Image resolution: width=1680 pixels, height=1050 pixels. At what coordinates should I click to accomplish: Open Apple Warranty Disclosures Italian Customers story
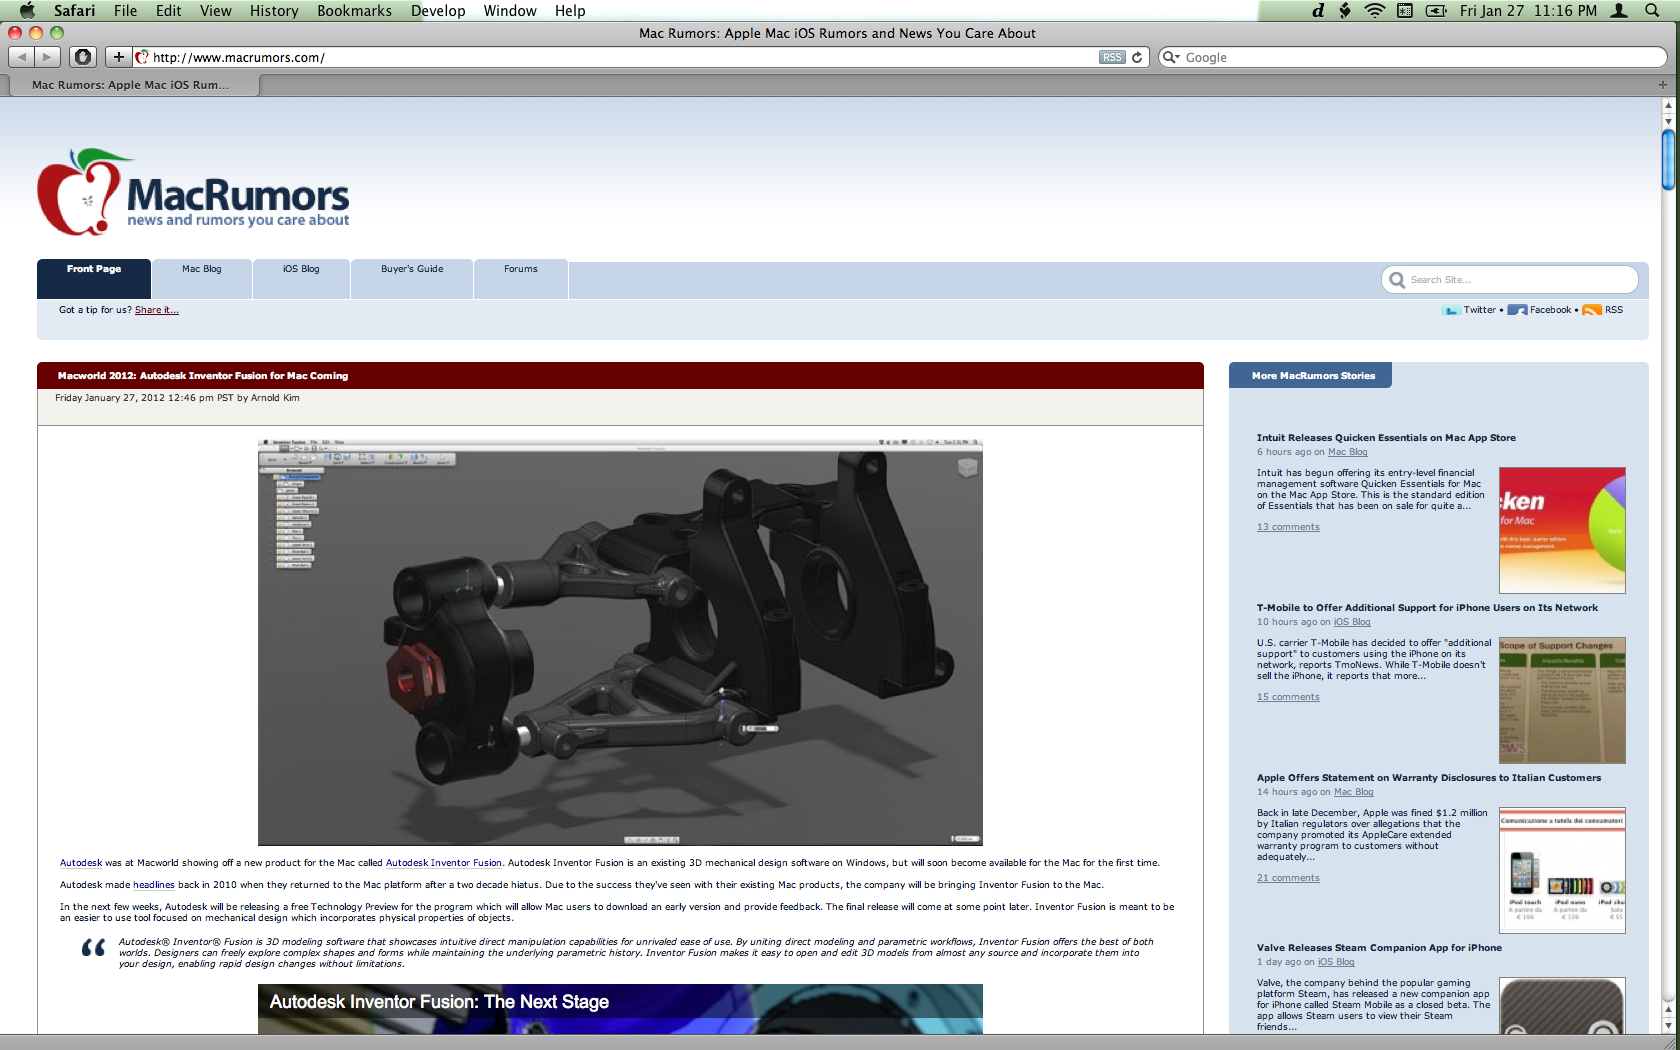[x=1429, y=778]
